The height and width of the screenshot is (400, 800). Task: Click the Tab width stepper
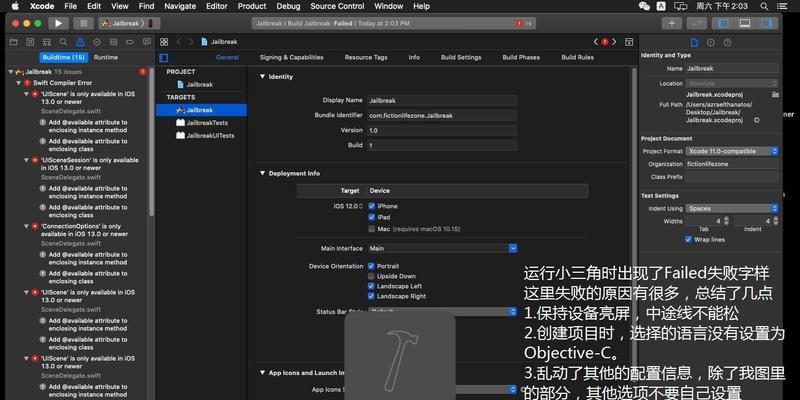[x=727, y=221]
